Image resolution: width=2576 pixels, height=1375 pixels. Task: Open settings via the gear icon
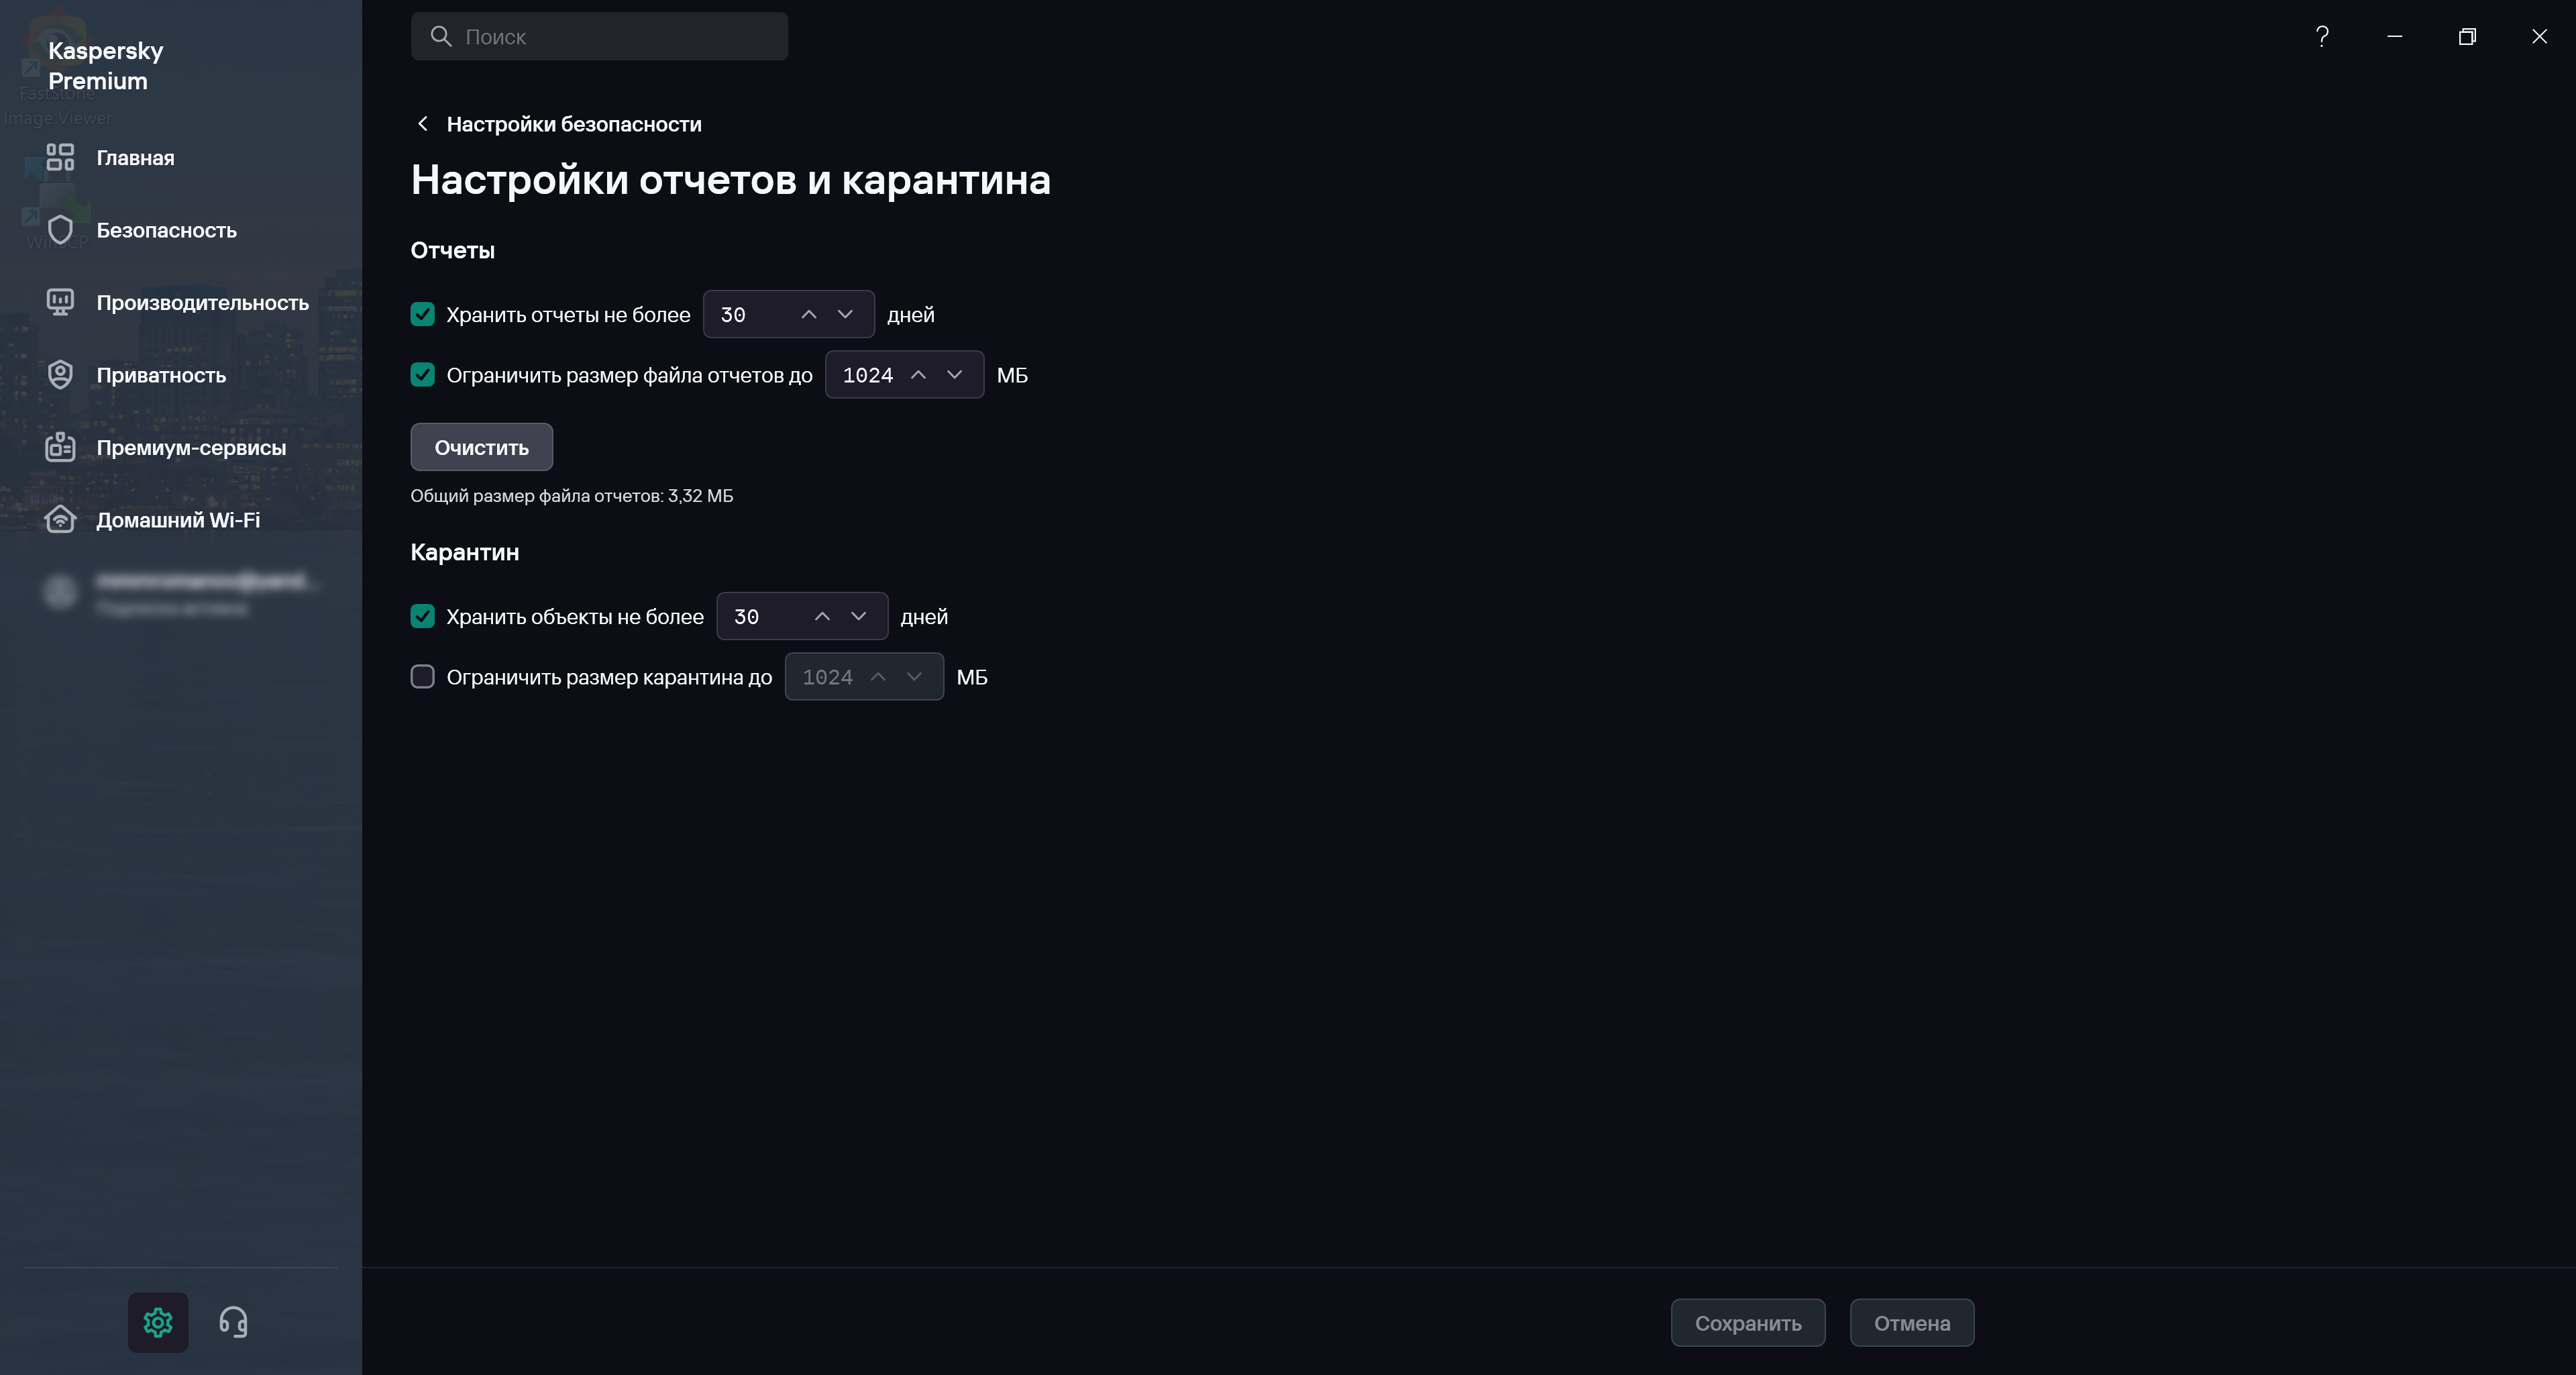pyautogui.click(x=158, y=1322)
